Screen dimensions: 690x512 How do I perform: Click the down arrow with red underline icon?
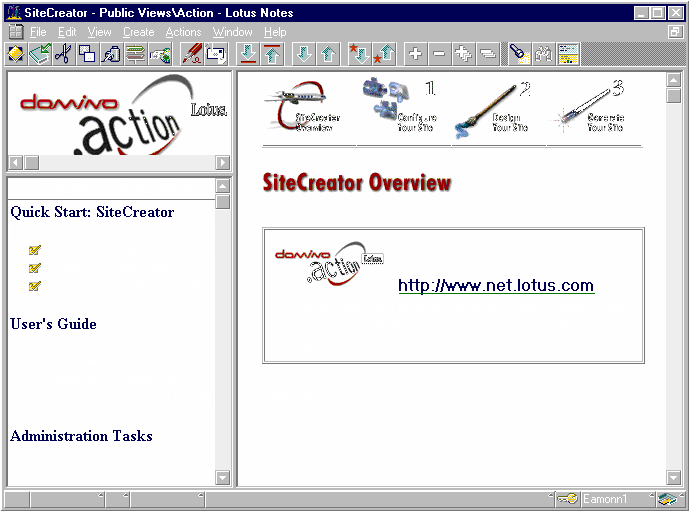click(x=248, y=54)
